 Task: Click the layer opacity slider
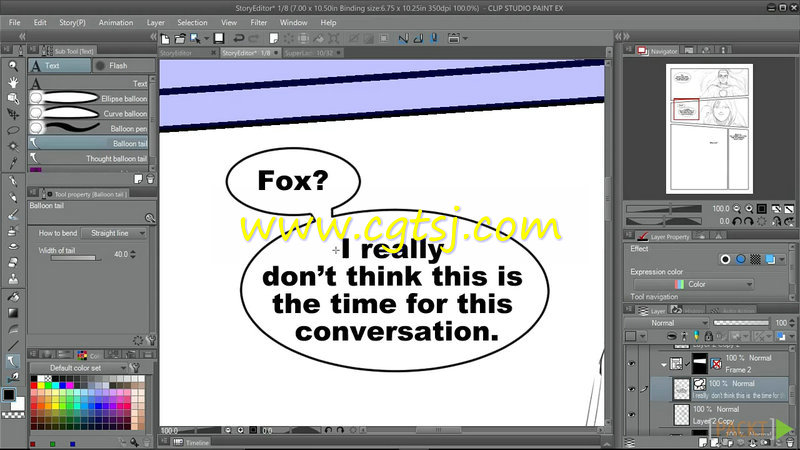coord(741,323)
